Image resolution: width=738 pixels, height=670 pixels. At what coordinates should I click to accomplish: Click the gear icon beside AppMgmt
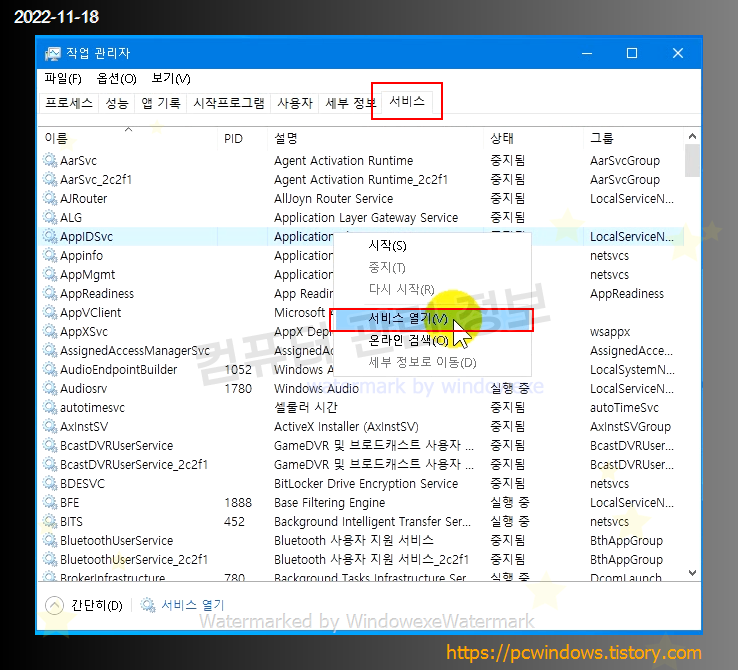pos(50,274)
